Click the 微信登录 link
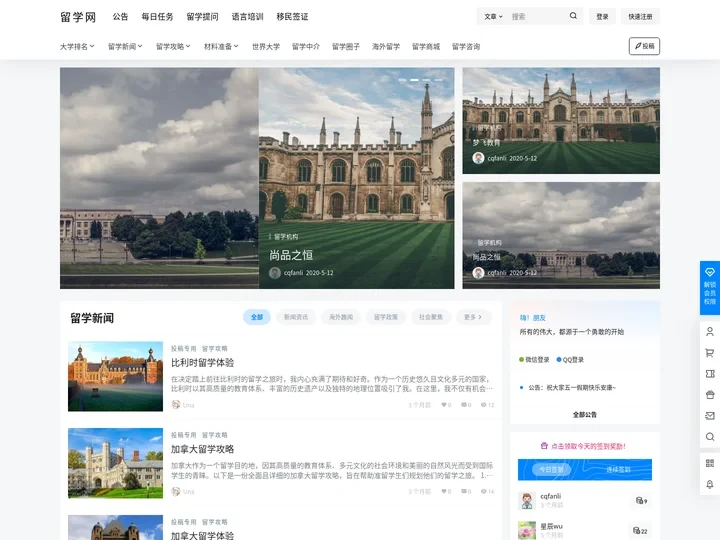Screen dimensions: 720x540 pos(534,360)
